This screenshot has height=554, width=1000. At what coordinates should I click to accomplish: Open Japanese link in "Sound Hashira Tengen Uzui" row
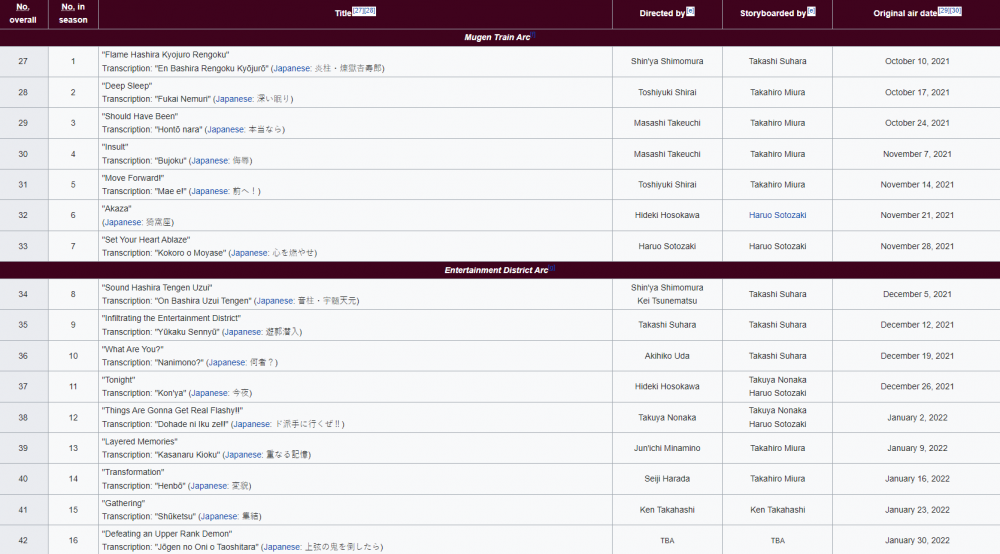276,301
